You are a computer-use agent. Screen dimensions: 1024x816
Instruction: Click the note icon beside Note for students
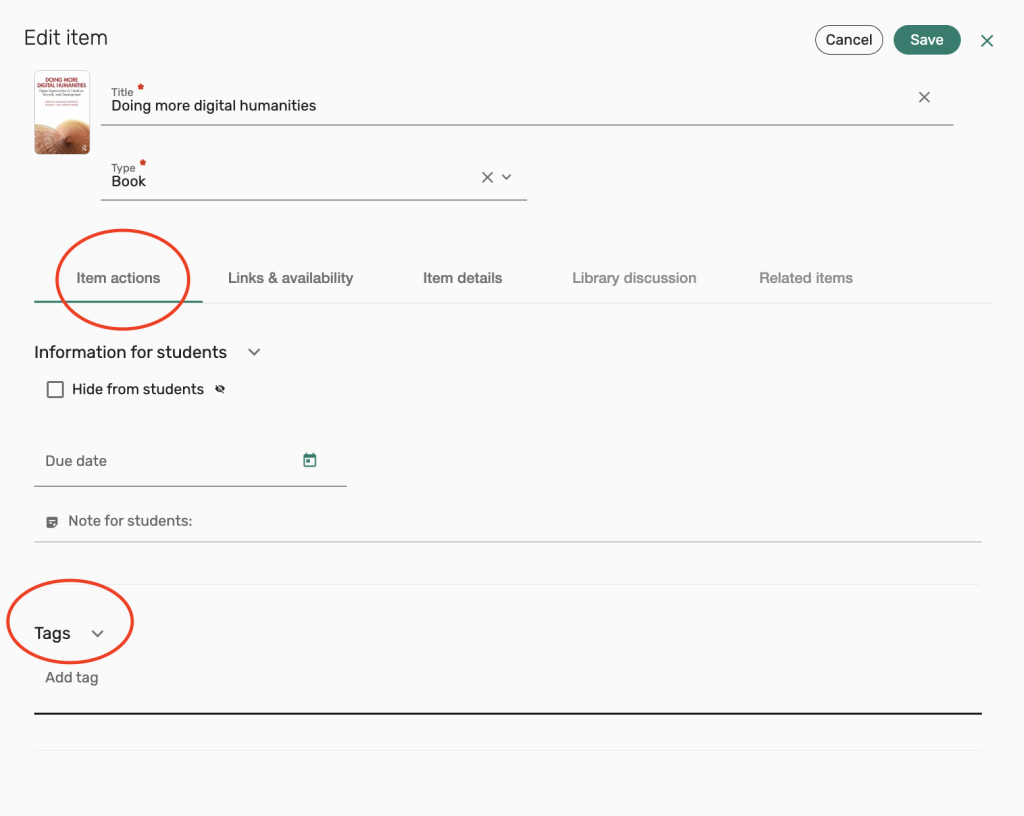(x=52, y=522)
